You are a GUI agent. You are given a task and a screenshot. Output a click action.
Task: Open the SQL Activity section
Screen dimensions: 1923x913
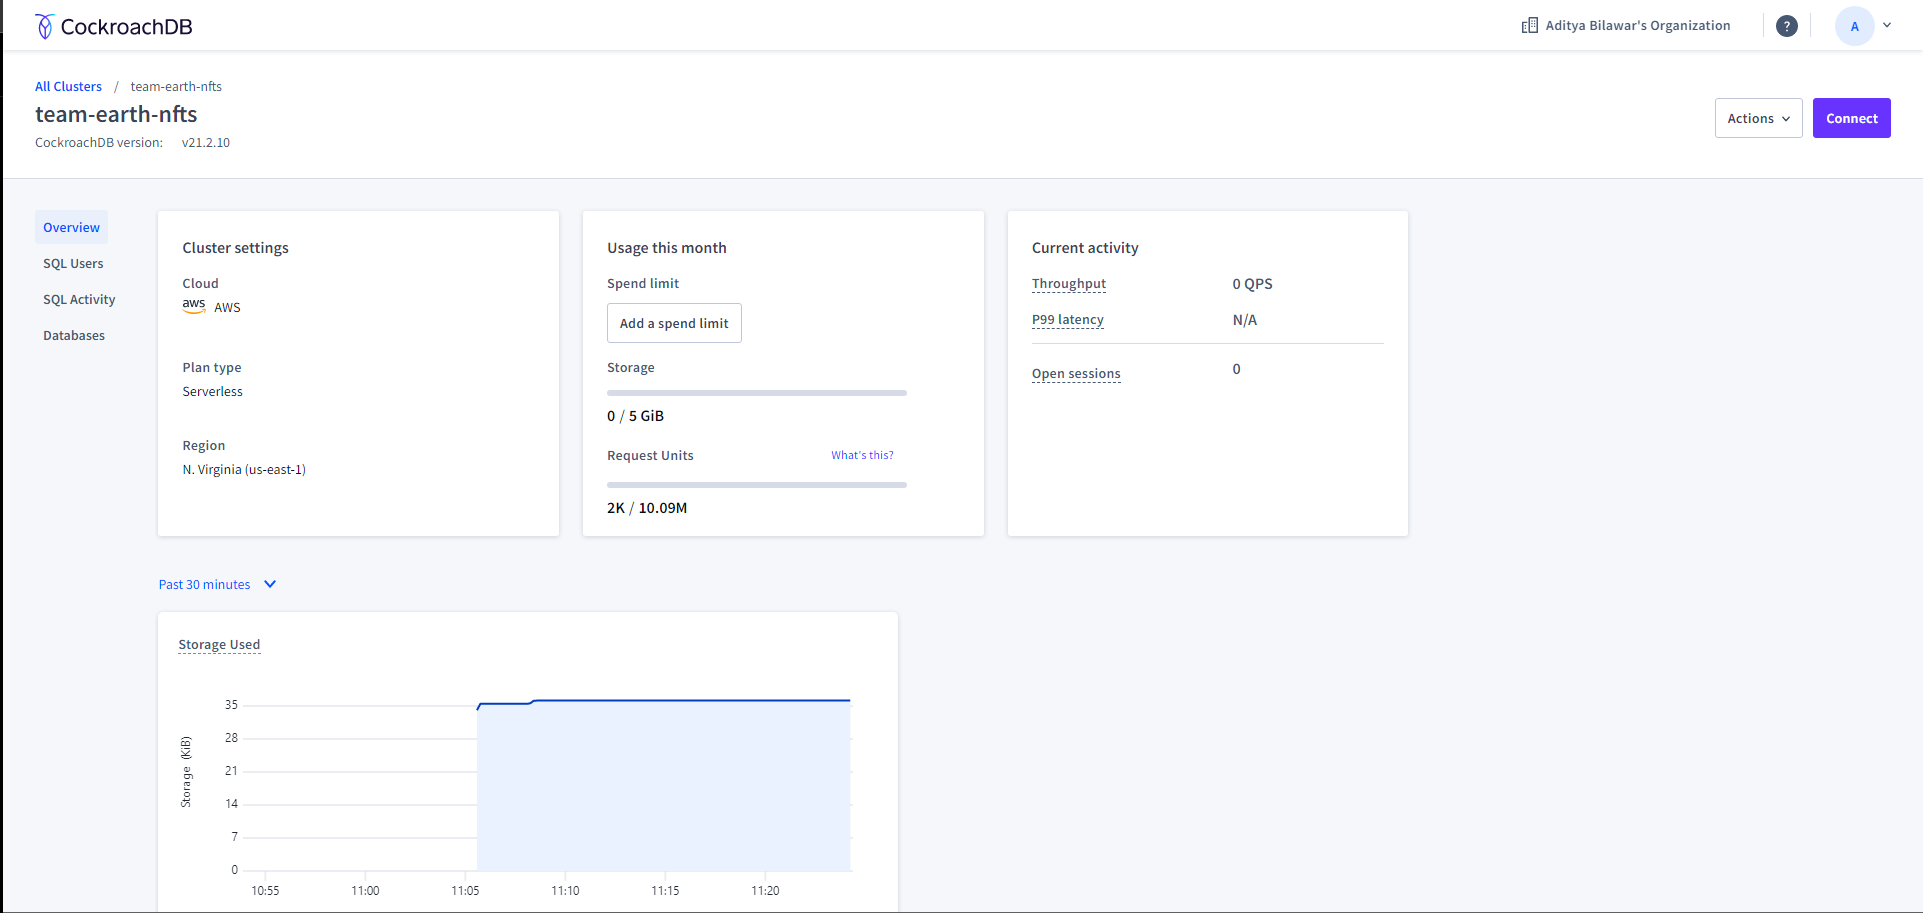(79, 300)
